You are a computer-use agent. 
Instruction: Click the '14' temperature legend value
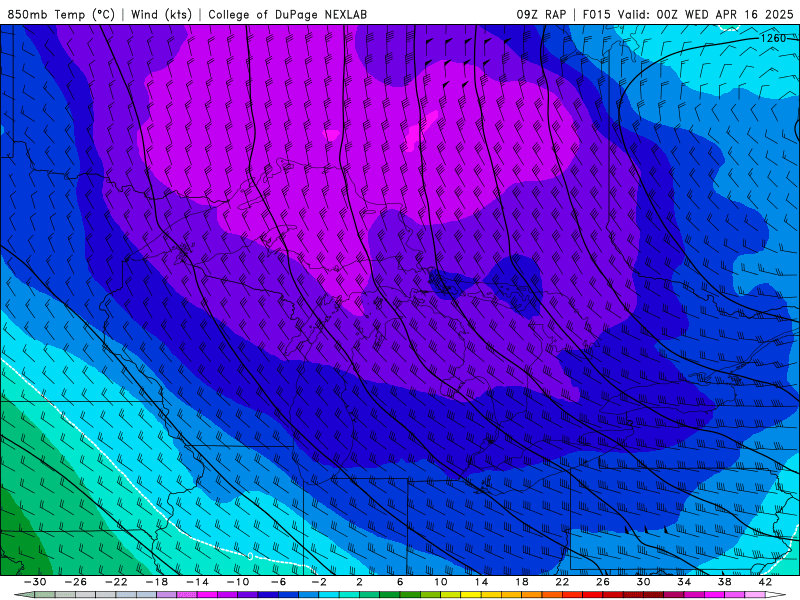point(481,582)
